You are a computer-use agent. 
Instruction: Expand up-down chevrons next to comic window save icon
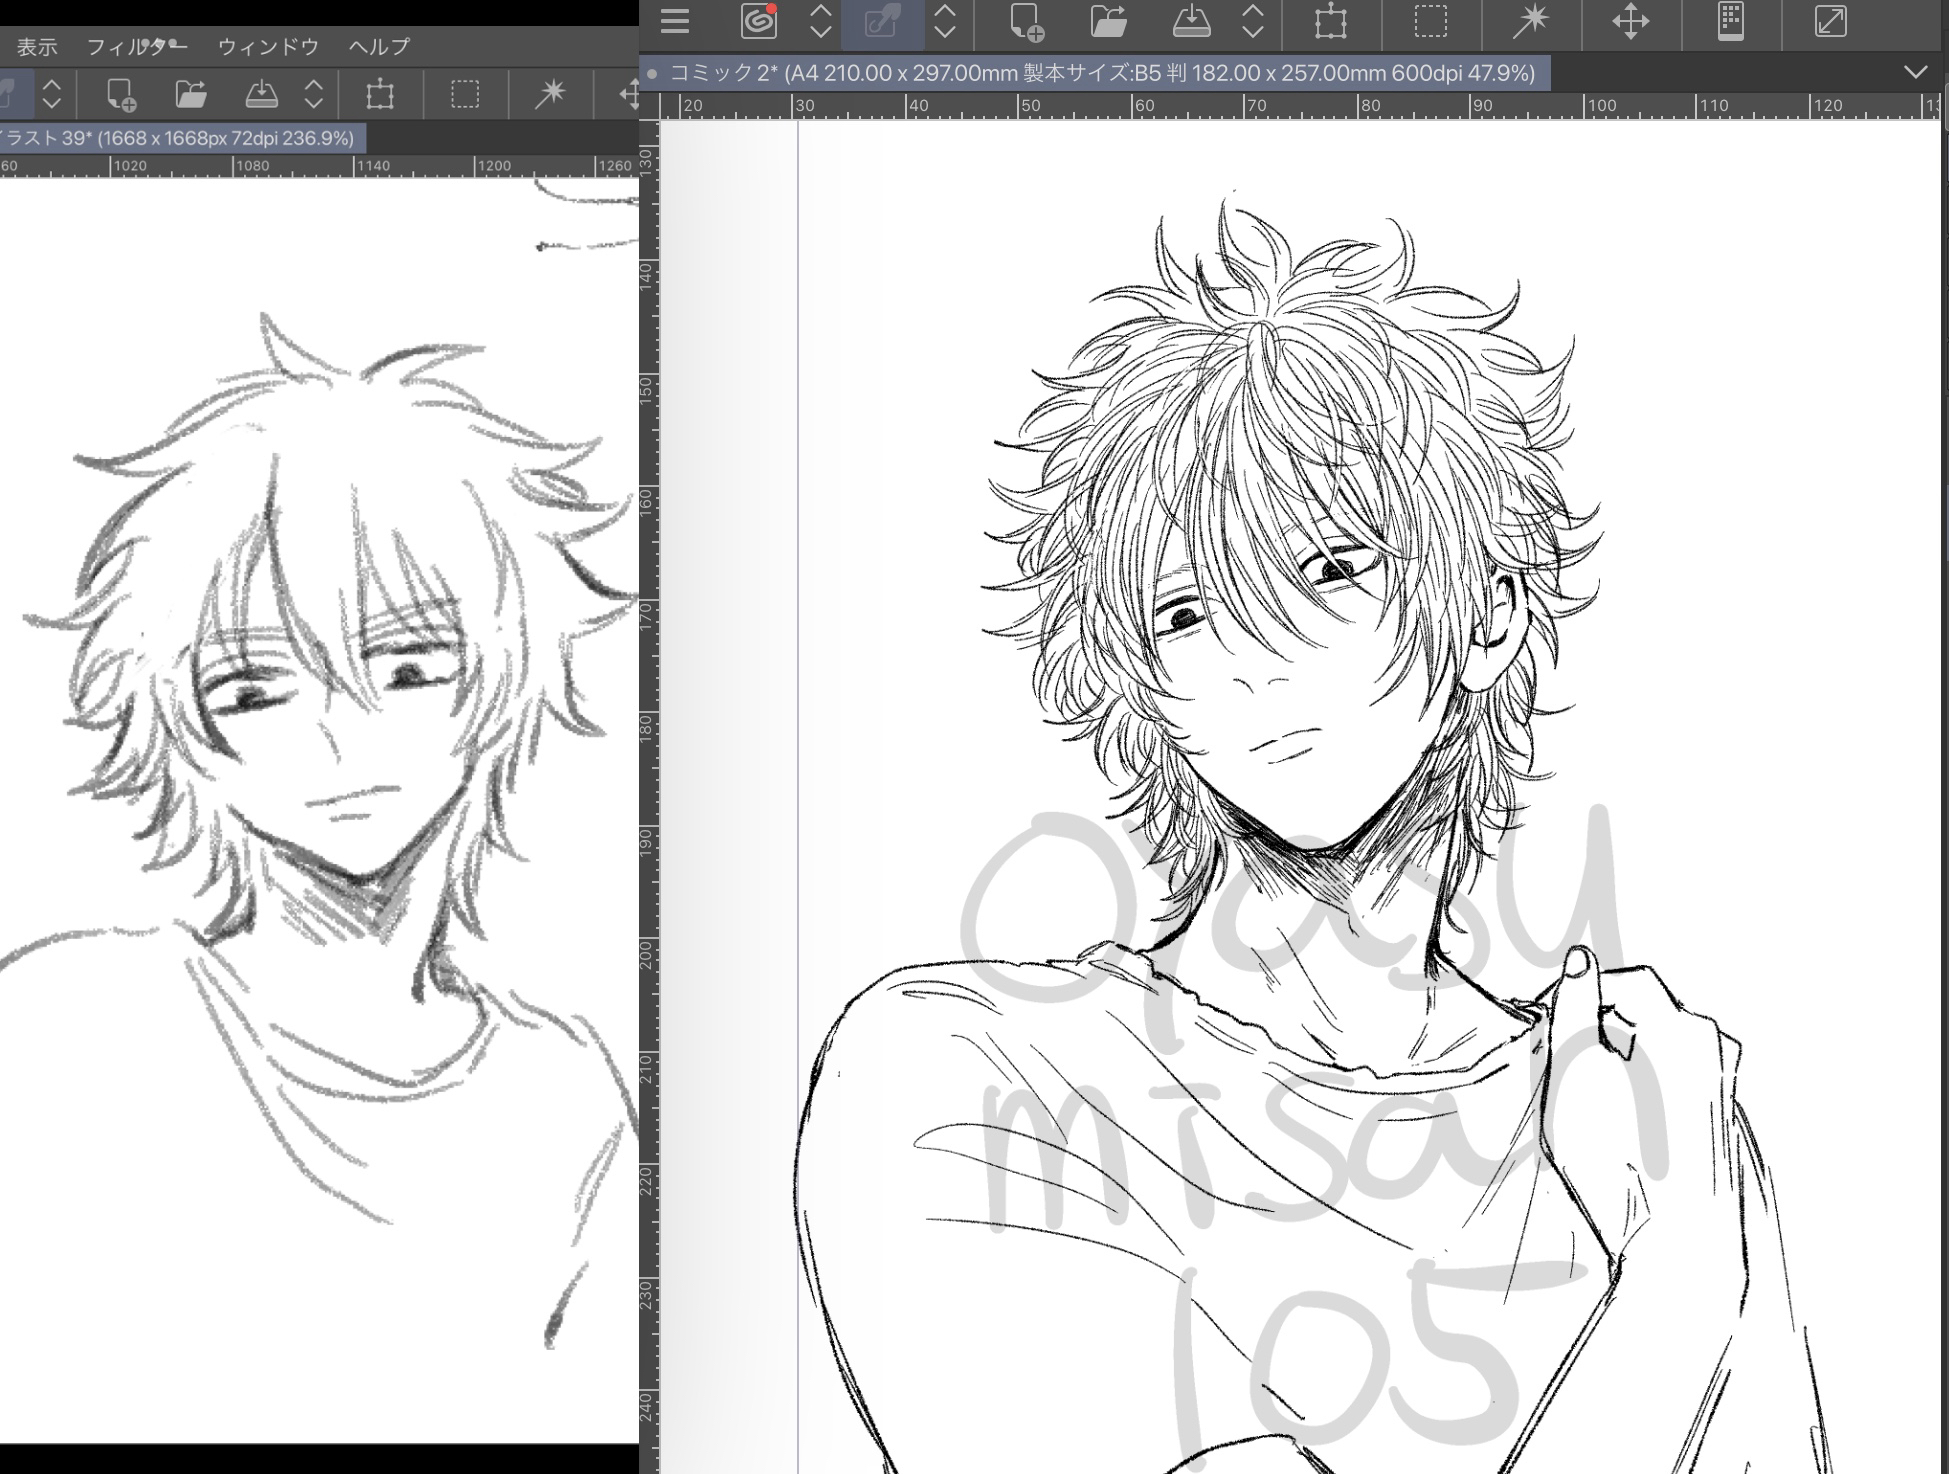(x=1252, y=22)
